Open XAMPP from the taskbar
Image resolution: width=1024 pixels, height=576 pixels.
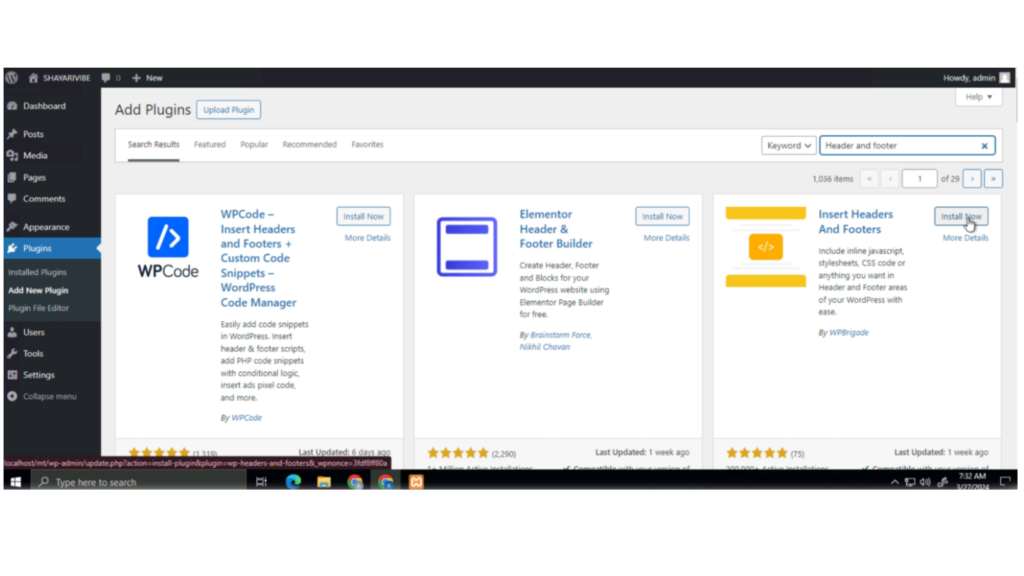point(416,482)
